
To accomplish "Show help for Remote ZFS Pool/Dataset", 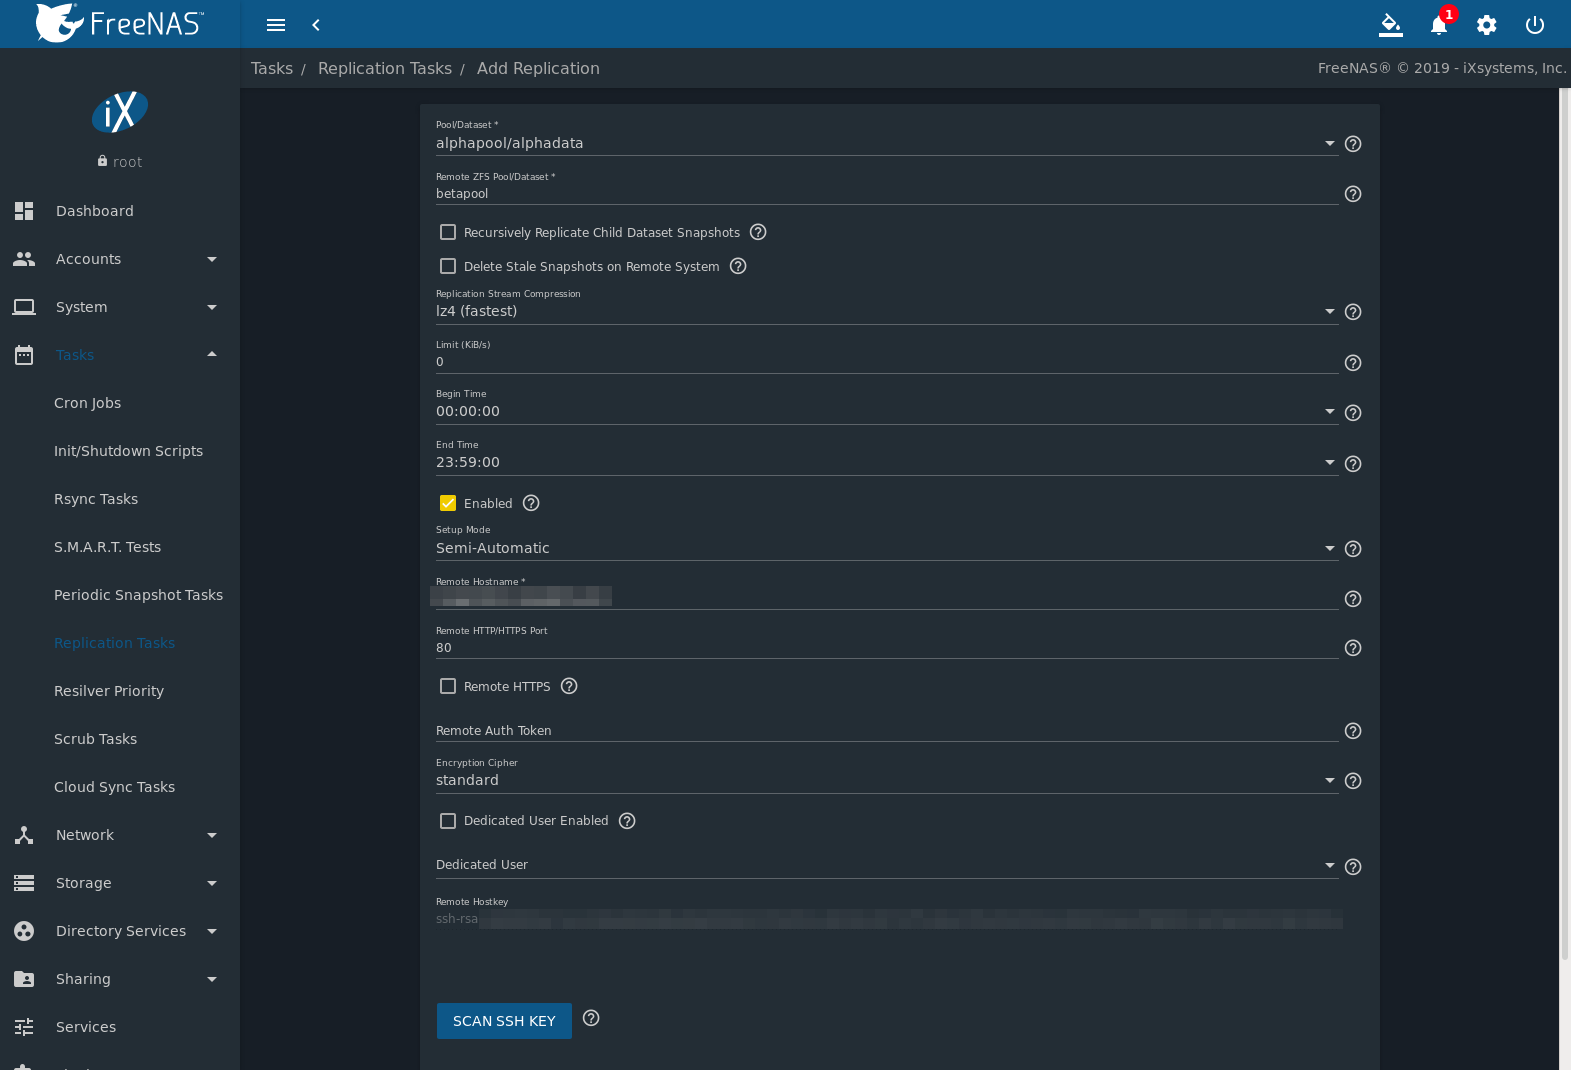I will coord(1353,194).
